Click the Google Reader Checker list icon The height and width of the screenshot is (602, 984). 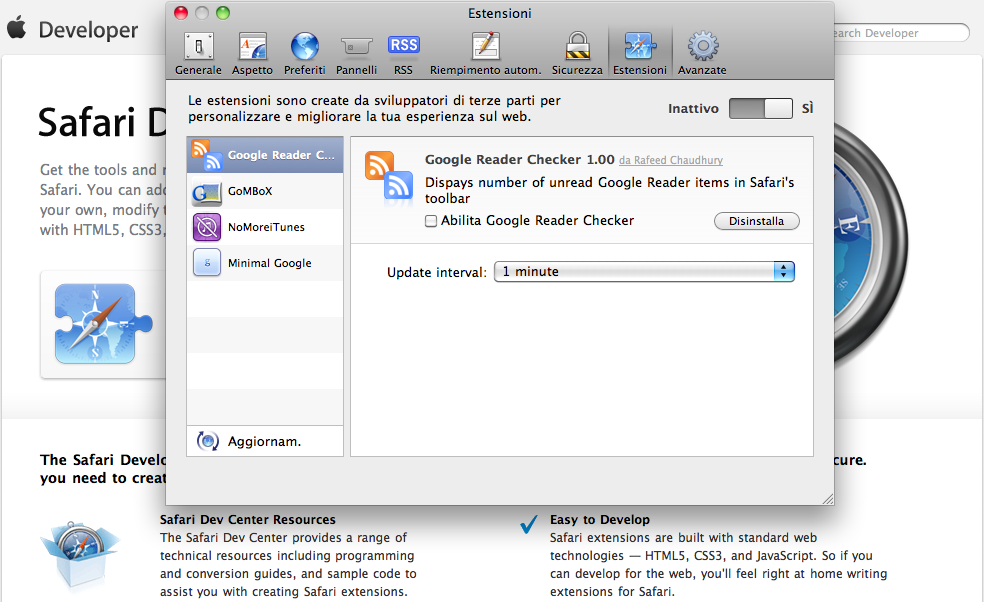point(206,154)
